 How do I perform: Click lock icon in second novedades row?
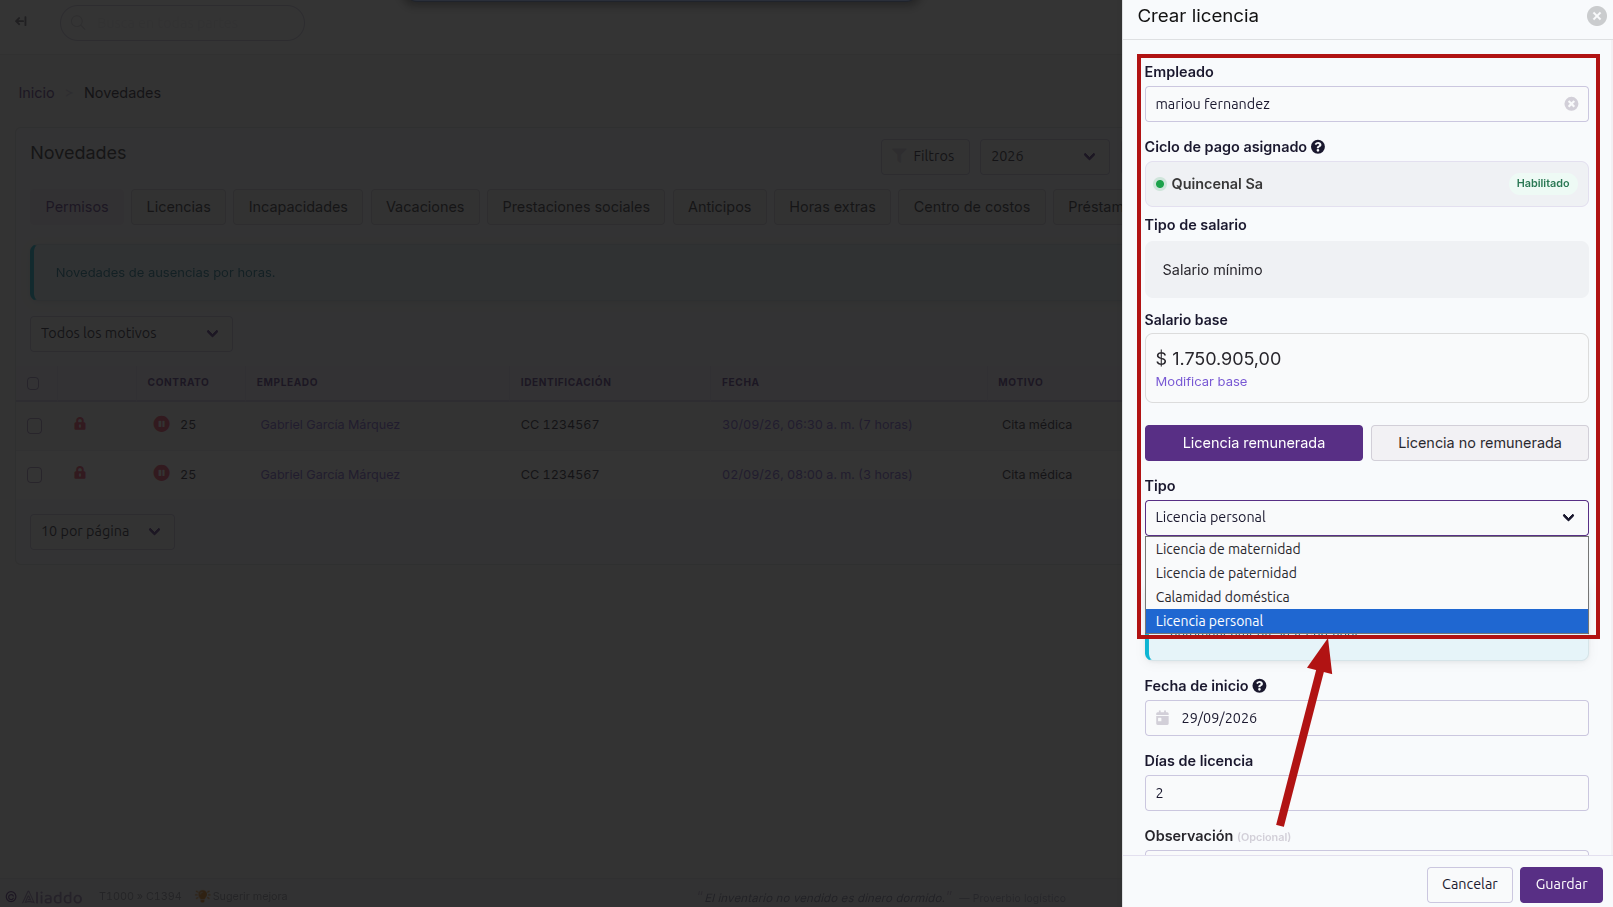coord(80,473)
